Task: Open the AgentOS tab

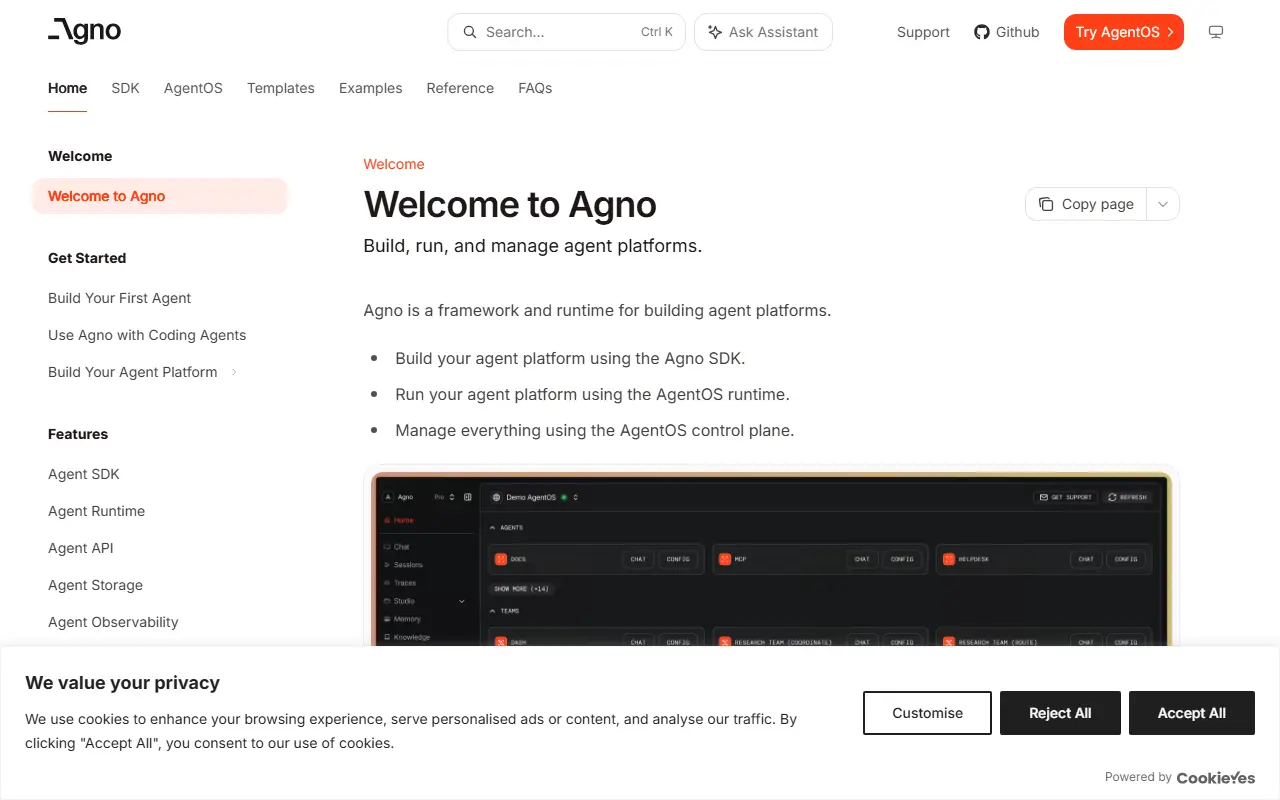Action: point(193,88)
